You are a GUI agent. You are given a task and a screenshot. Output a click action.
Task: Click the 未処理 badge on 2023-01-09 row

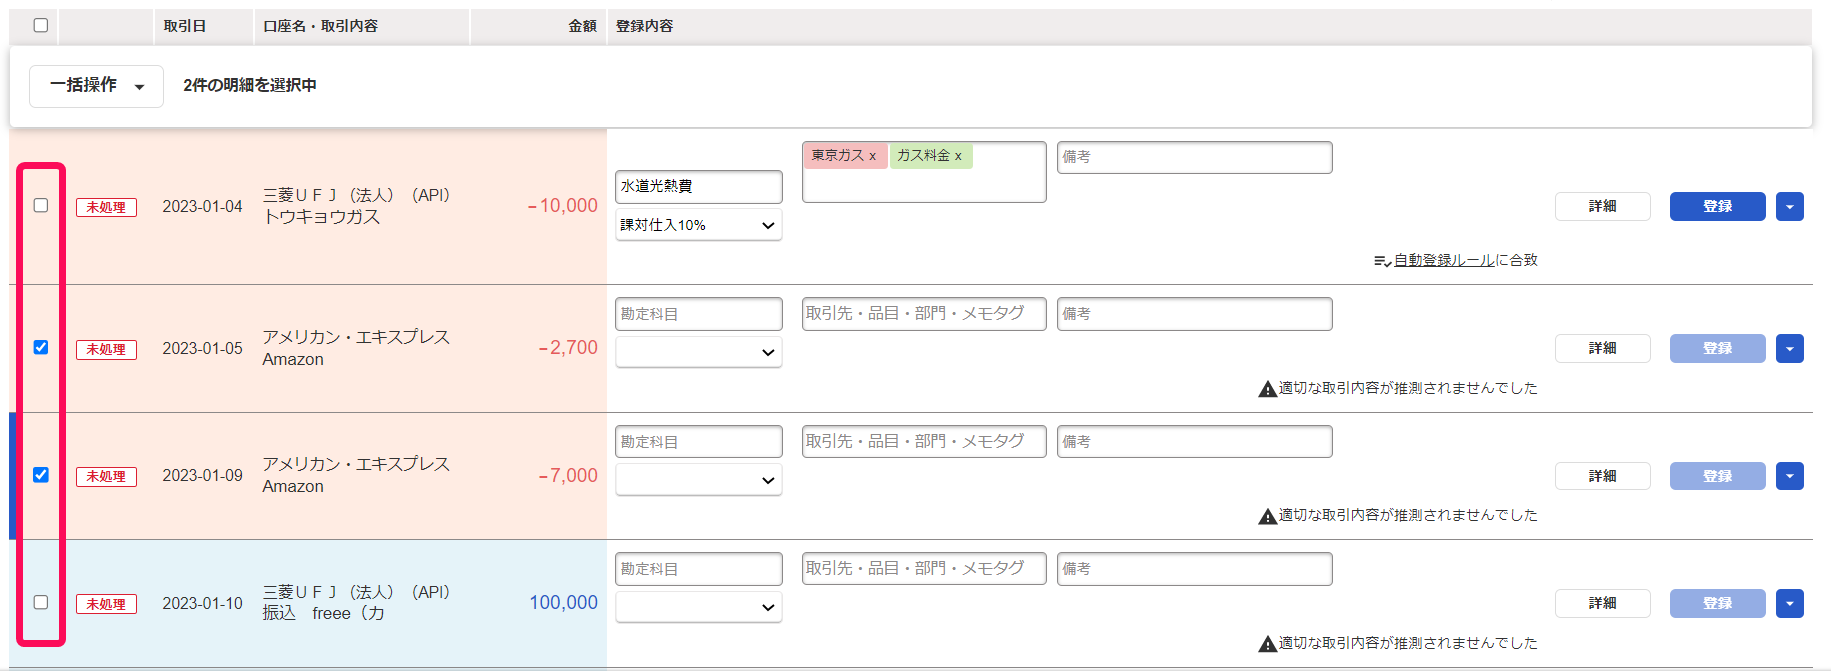coord(106,477)
